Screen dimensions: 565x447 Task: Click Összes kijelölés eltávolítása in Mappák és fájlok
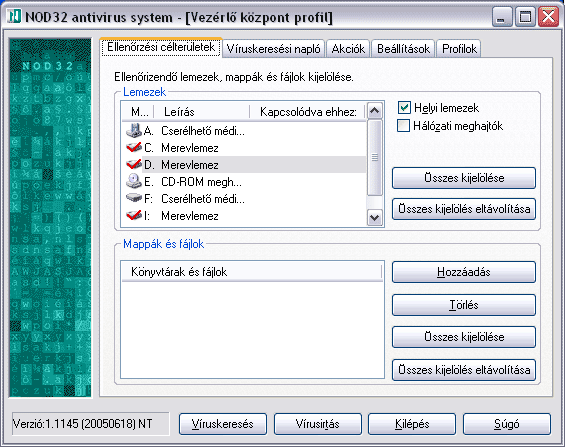[x=464, y=370]
